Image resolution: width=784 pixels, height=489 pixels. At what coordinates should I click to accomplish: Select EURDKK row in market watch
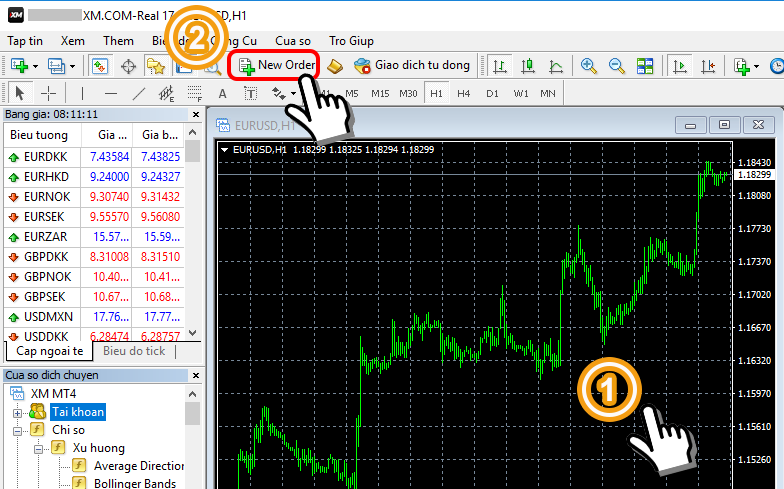point(94,157)
